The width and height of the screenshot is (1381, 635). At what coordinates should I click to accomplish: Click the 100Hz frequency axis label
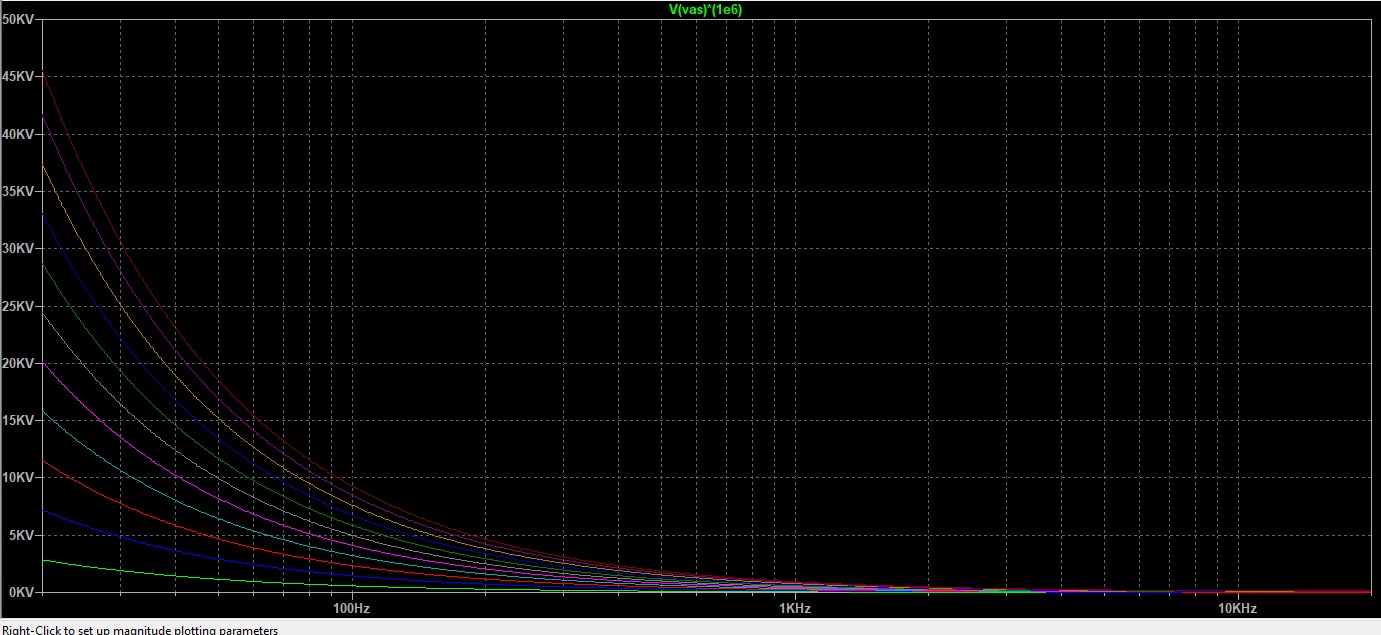(350, 608)
